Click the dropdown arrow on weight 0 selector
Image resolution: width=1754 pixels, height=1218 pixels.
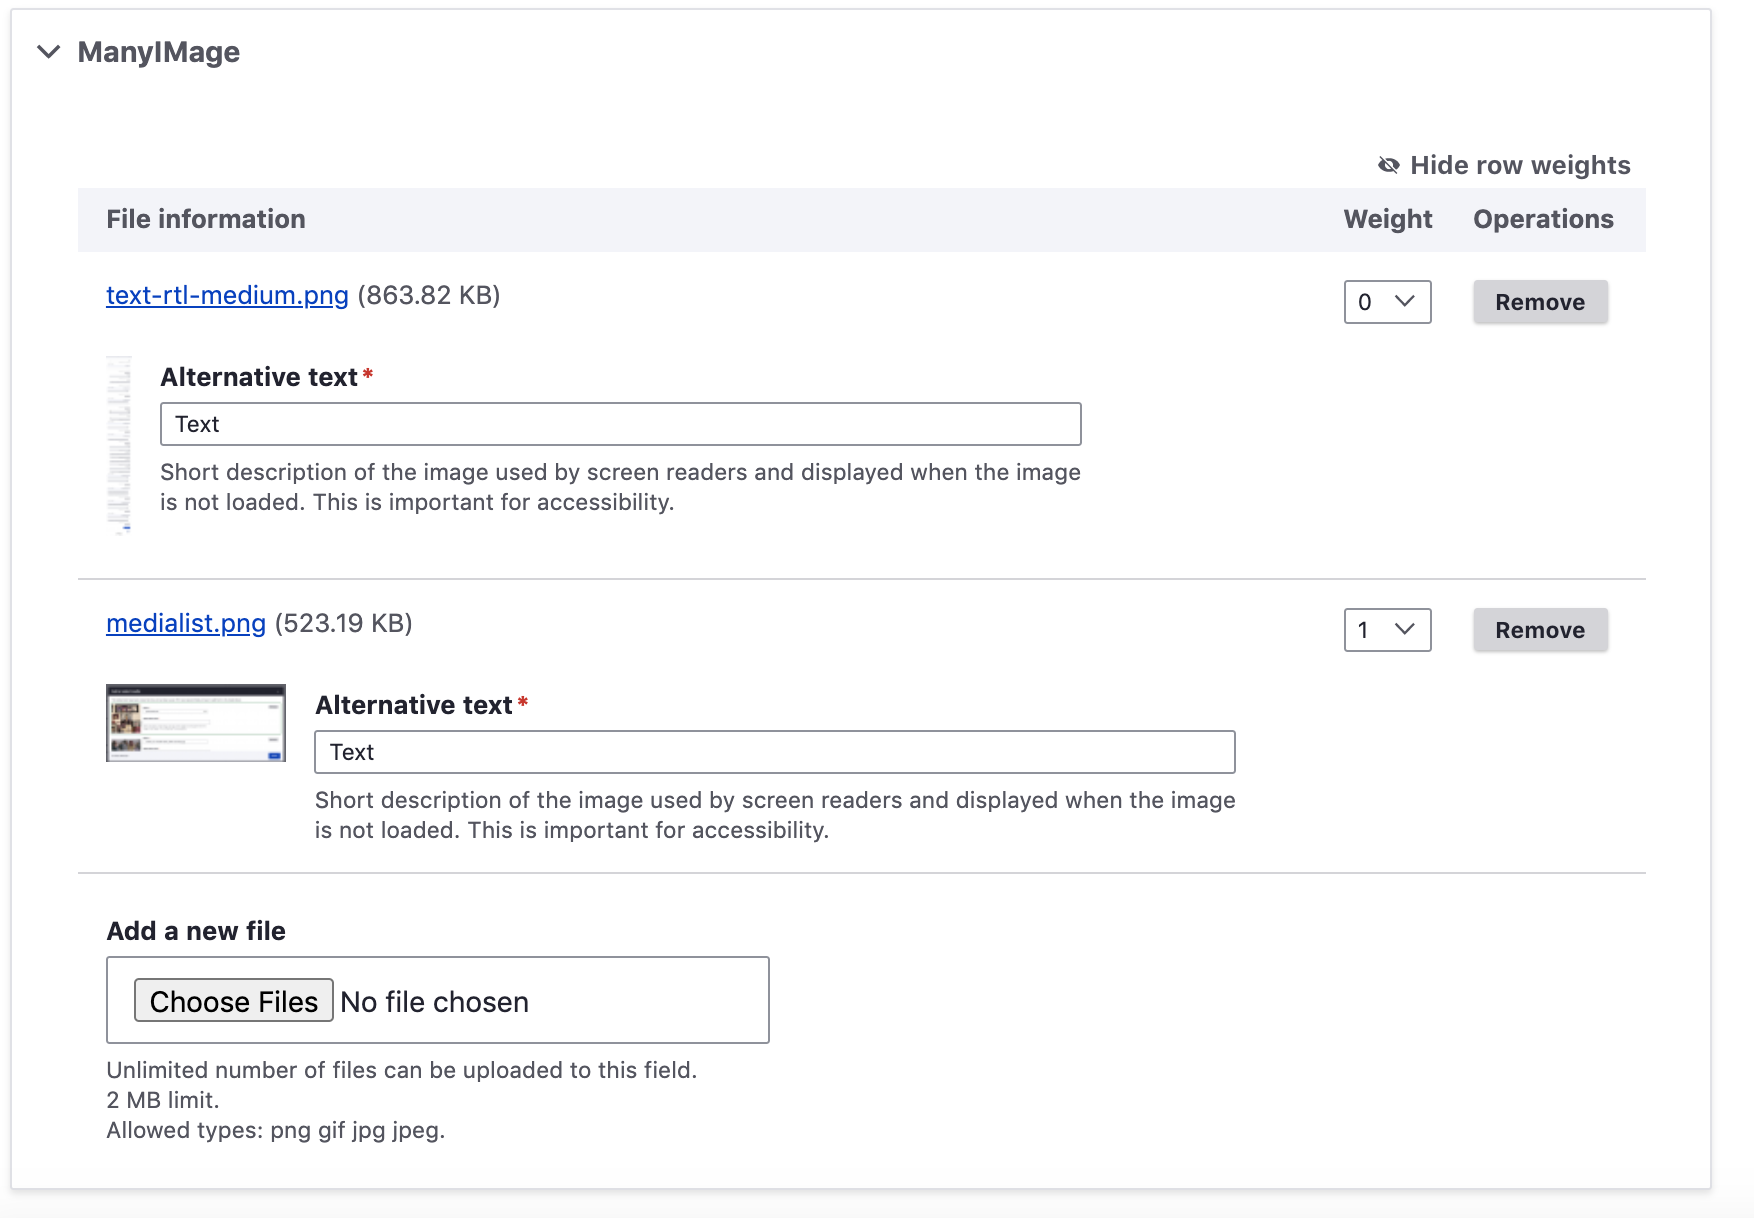(x=1405, y=301)
